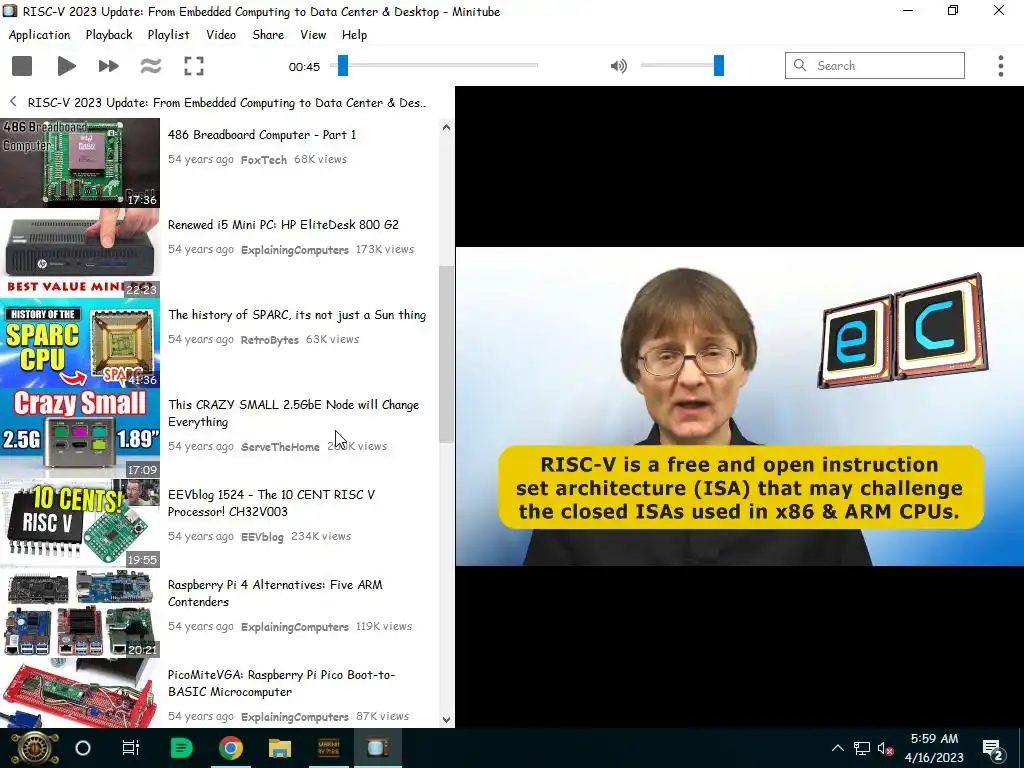Open Task View in the taskbar
Screen dimensions: 1024x768
[131, 748]
